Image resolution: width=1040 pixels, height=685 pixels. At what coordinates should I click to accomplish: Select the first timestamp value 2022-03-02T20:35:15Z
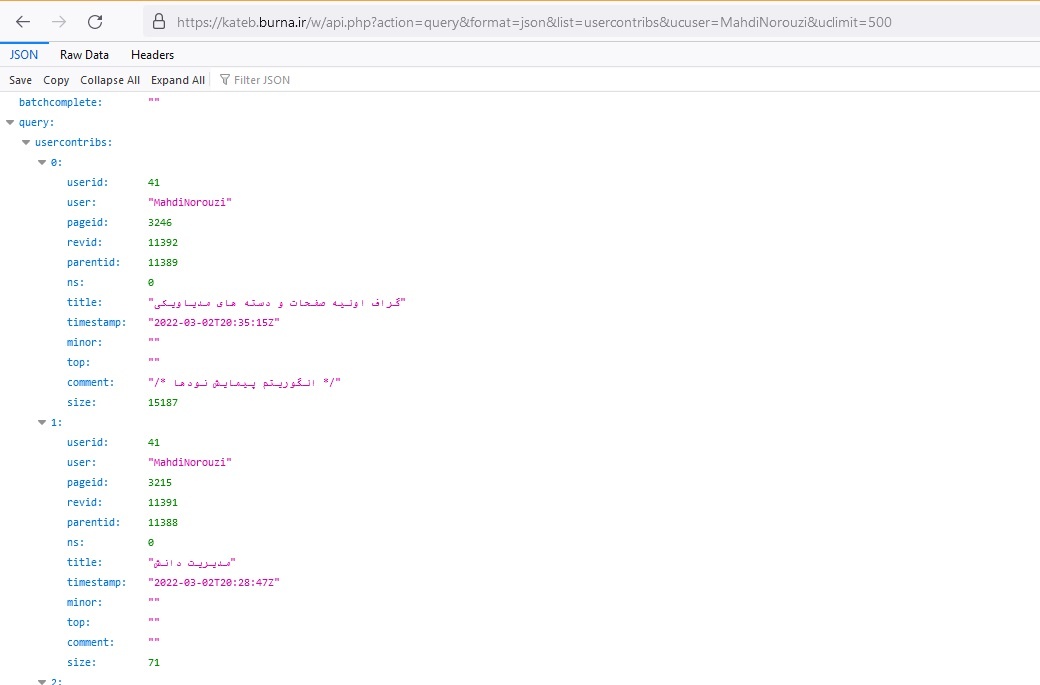(x=214, y=322)
